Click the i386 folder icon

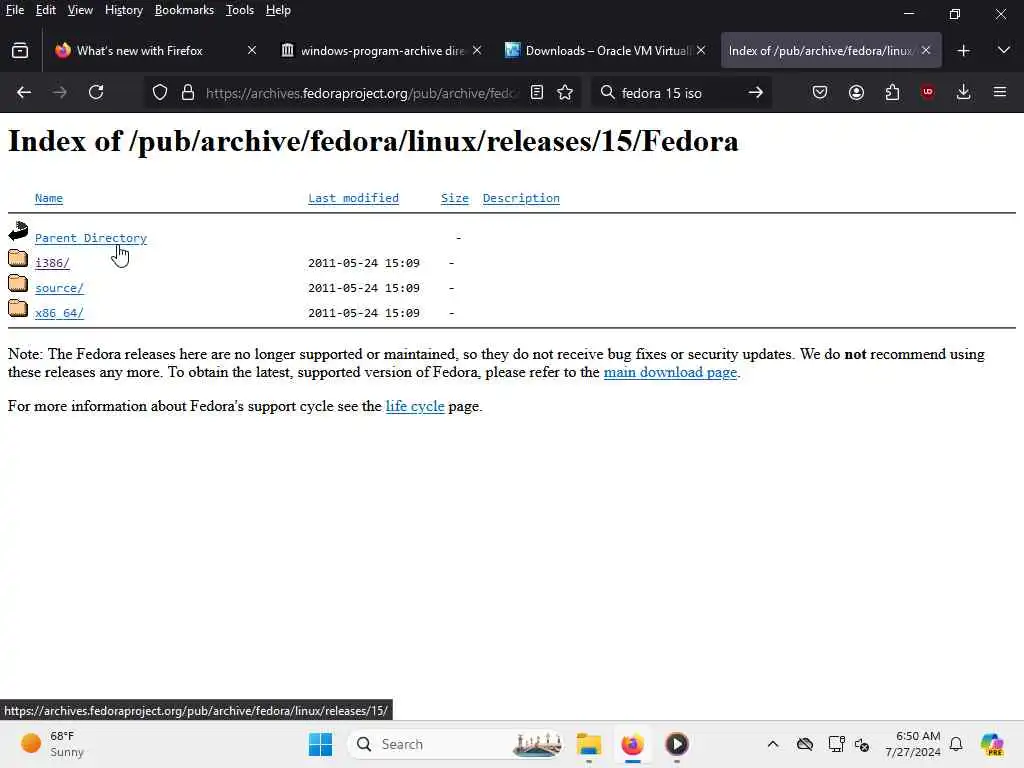pyautogui.click(x=18, y=259)
